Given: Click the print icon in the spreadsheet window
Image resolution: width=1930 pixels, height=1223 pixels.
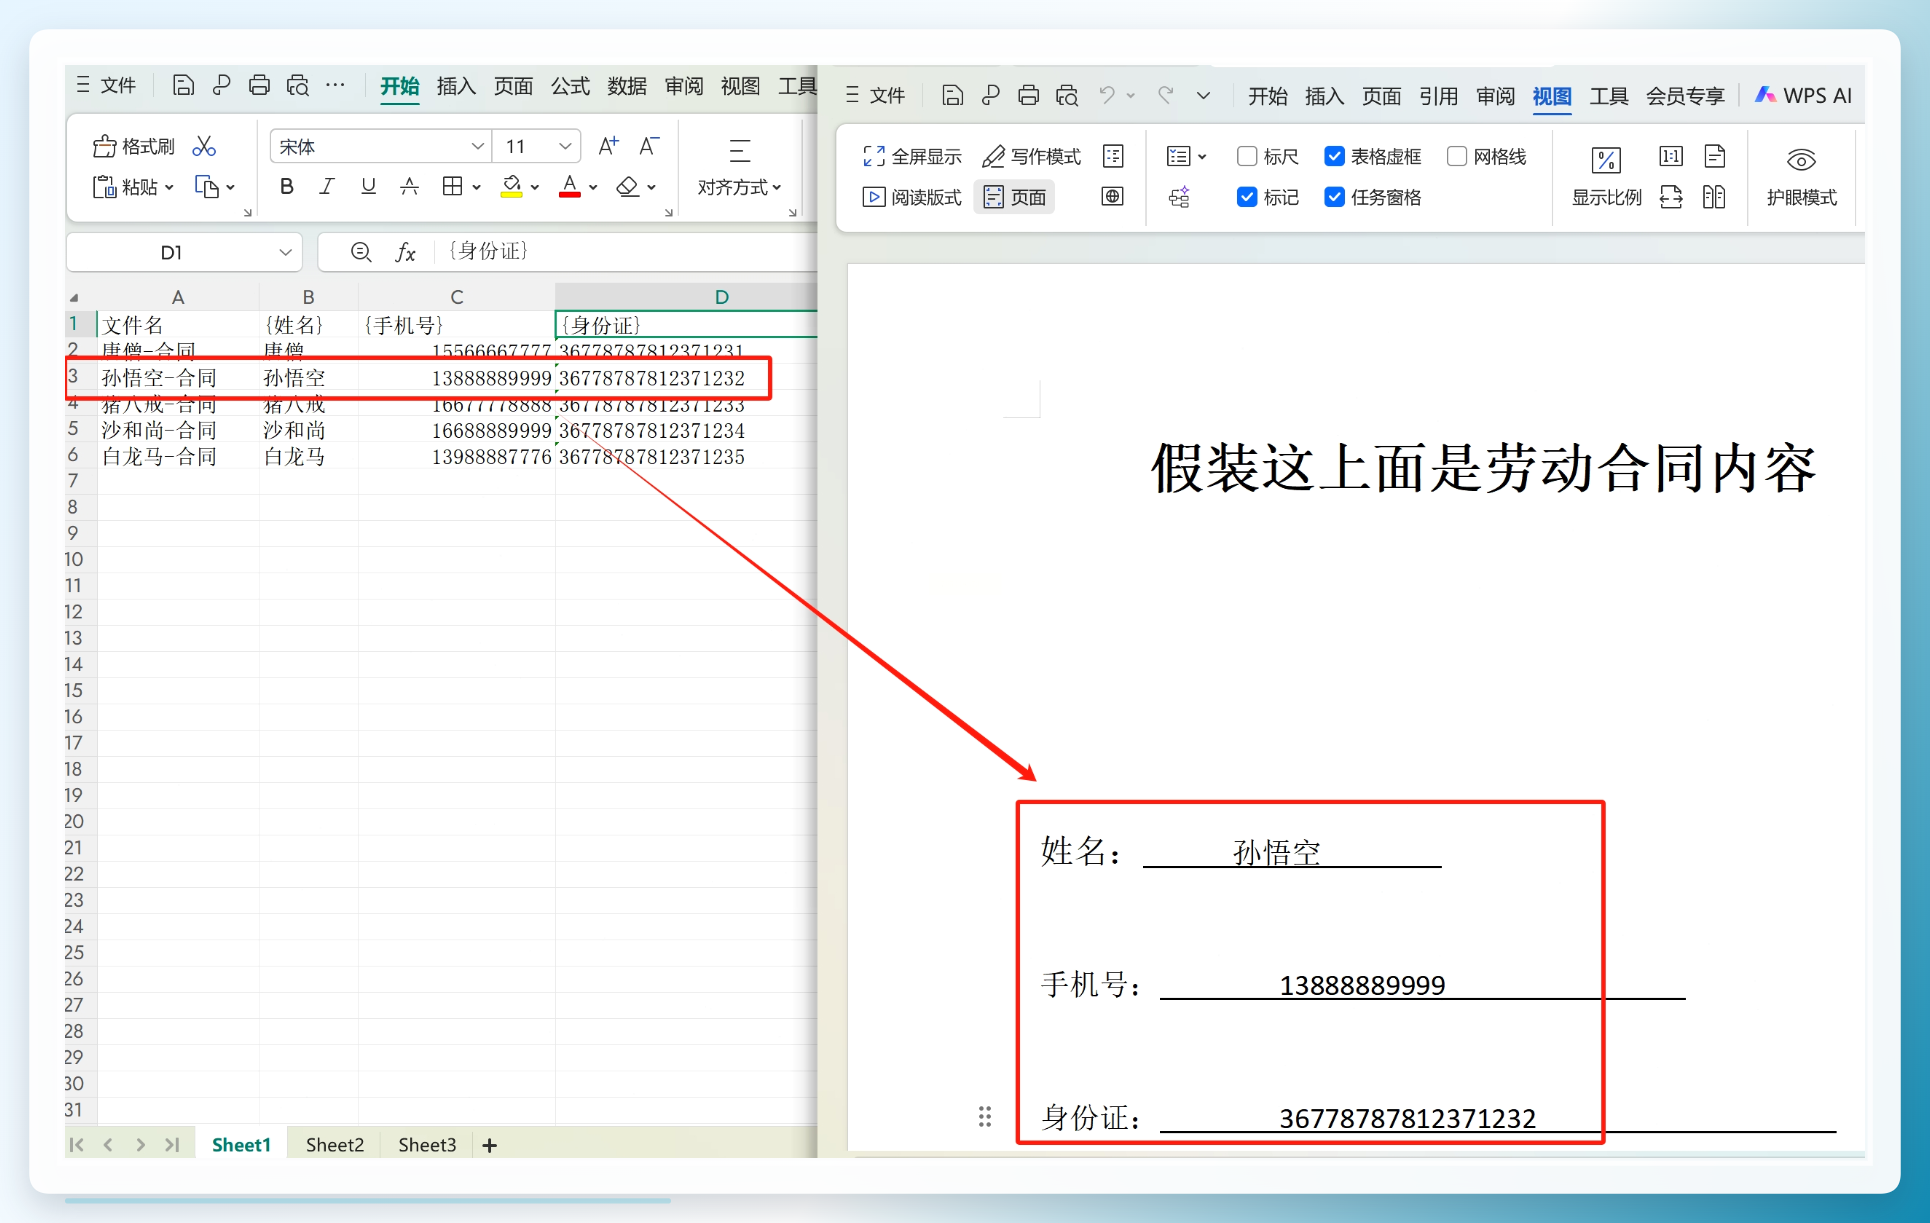Looking at the screenshot, I should pyautogui.click(x=259, y=85).
